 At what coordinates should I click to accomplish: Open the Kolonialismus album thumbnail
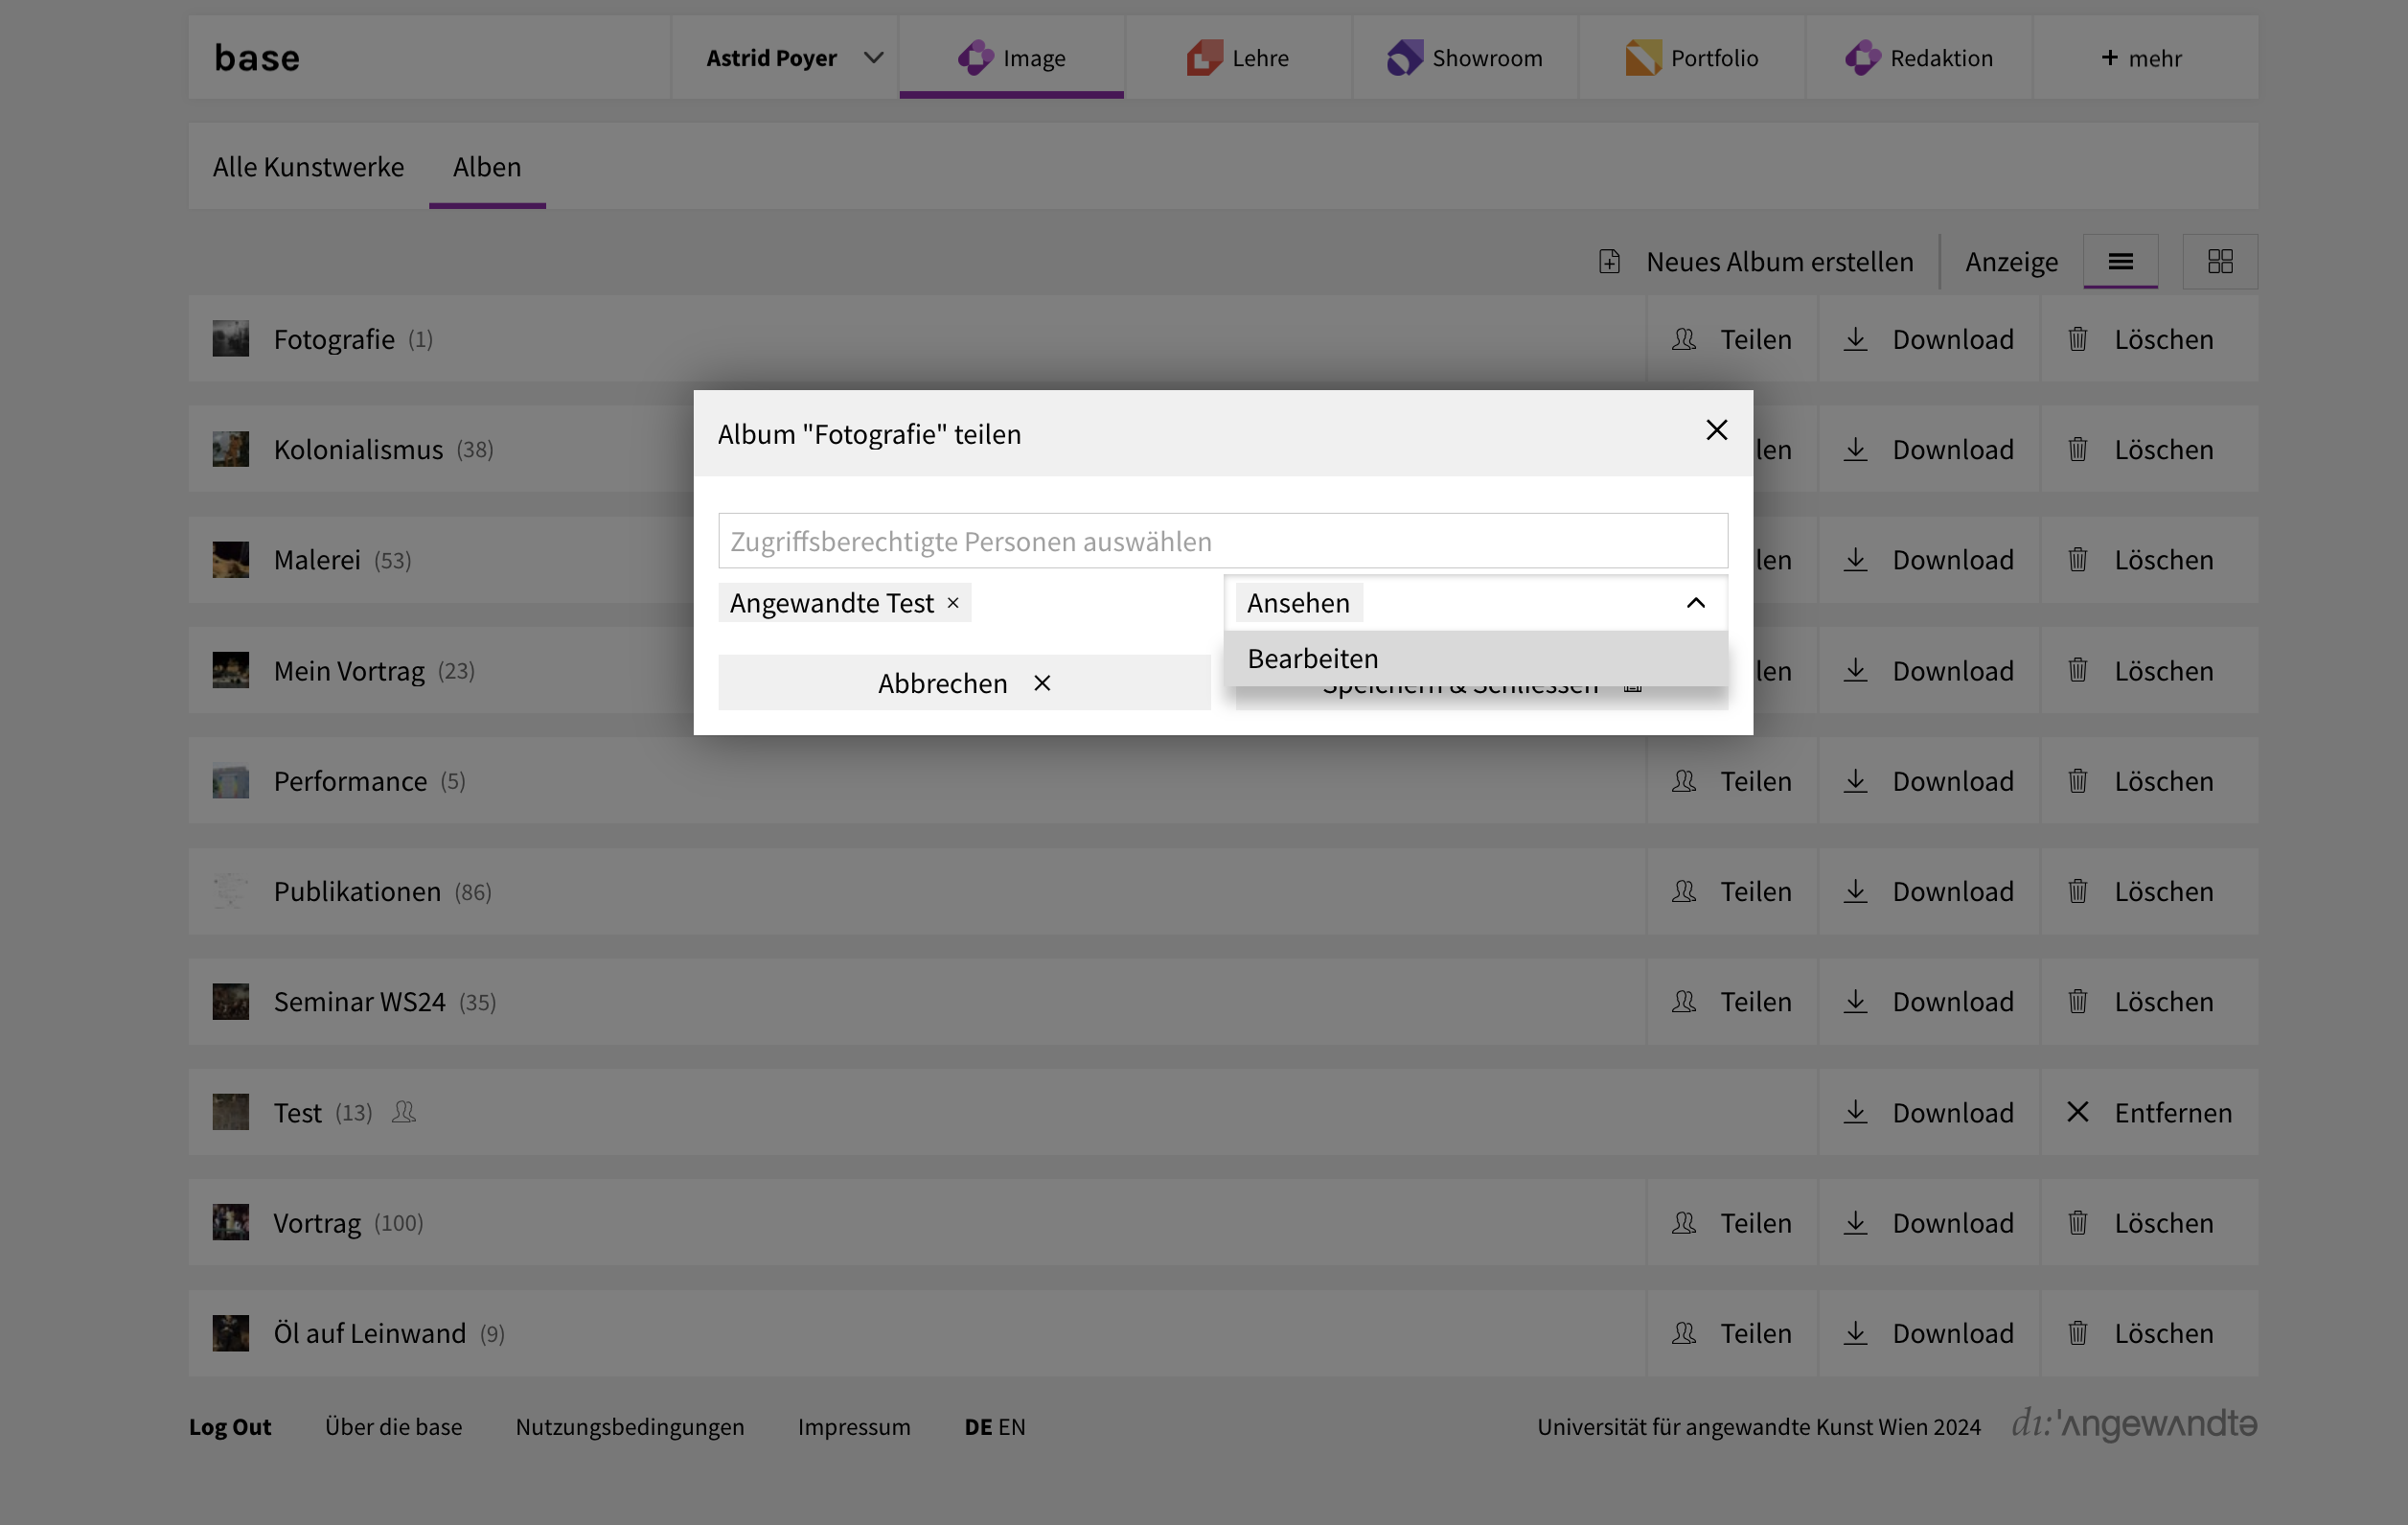point(231,449)
